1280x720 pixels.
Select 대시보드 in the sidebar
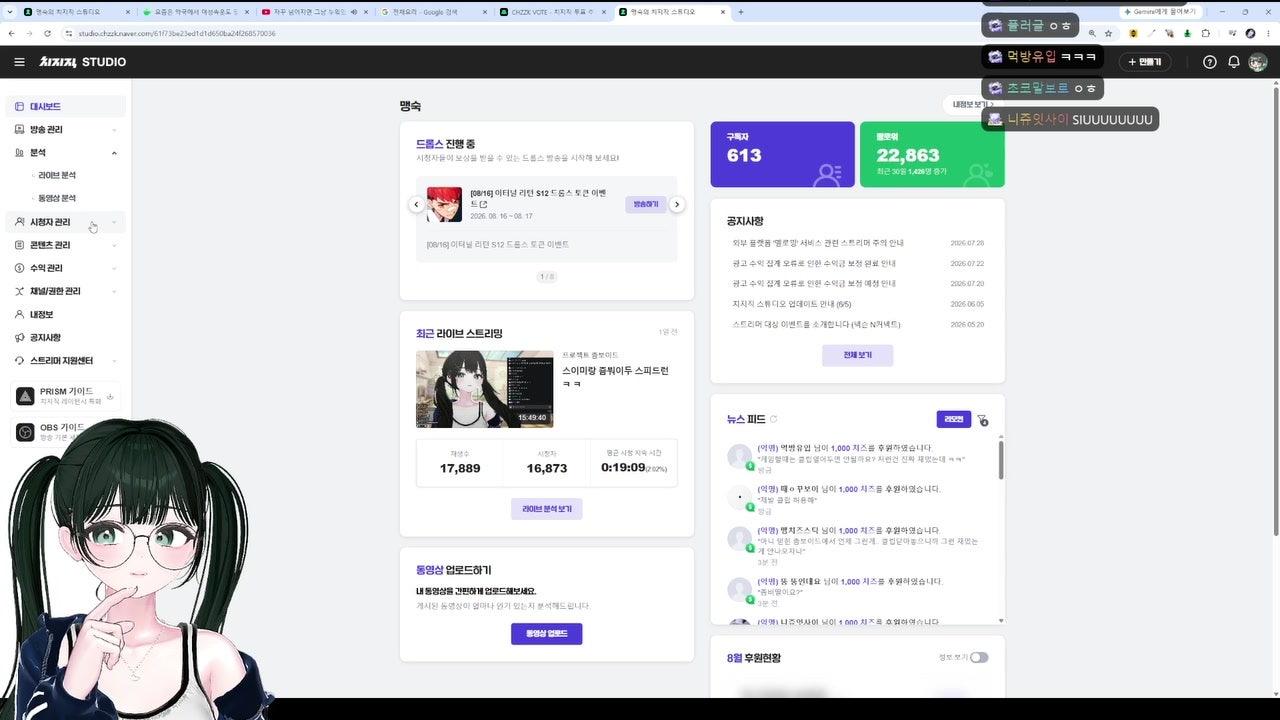coord(66,106)
